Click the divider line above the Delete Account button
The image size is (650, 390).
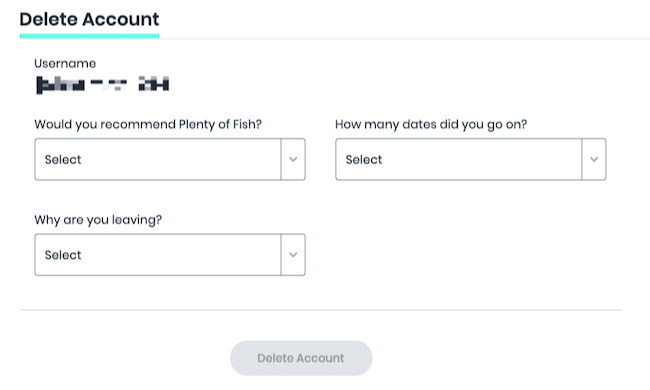(320, 310)
